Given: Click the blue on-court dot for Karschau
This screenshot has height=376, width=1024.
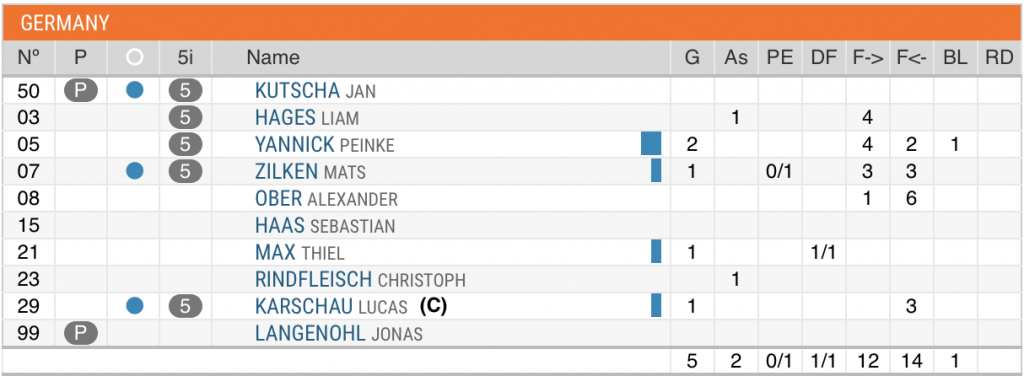Looking at the screenshot, I should [x=135, y=306].
